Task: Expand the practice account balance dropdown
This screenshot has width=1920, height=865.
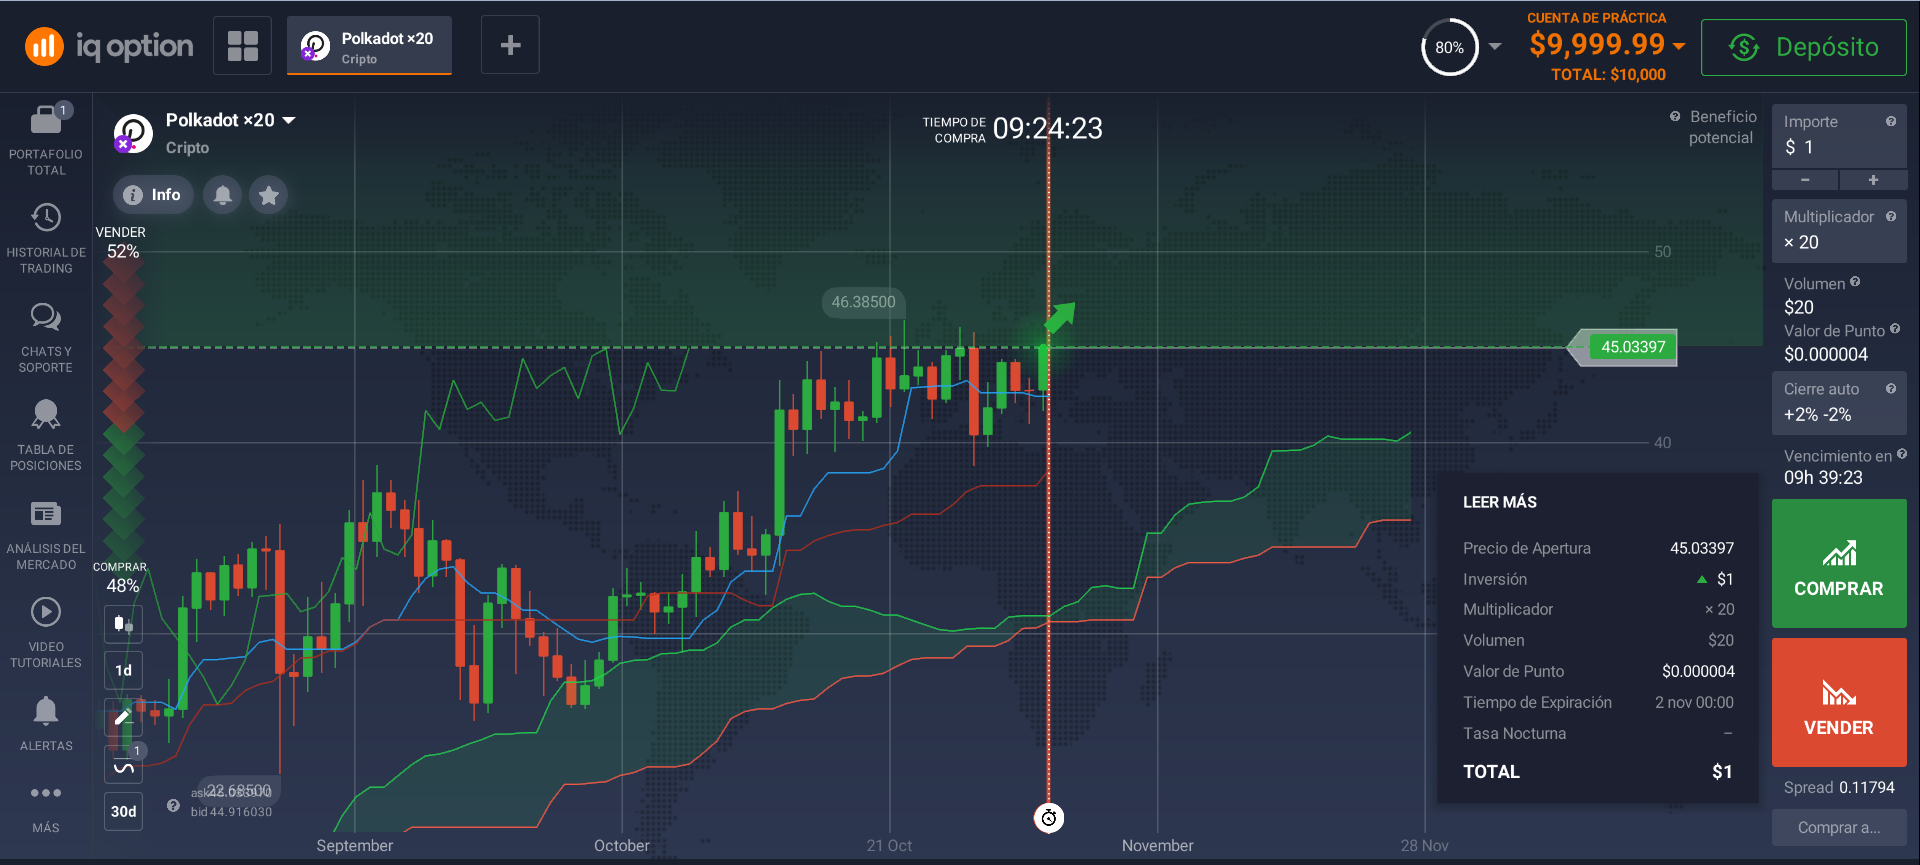Action: click(1678, 46)
